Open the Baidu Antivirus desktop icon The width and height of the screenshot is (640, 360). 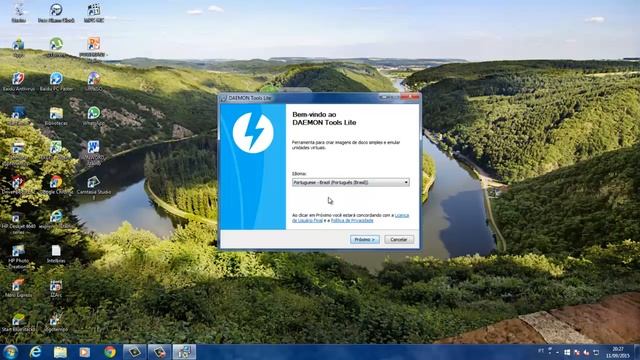[x=18, y=82]
